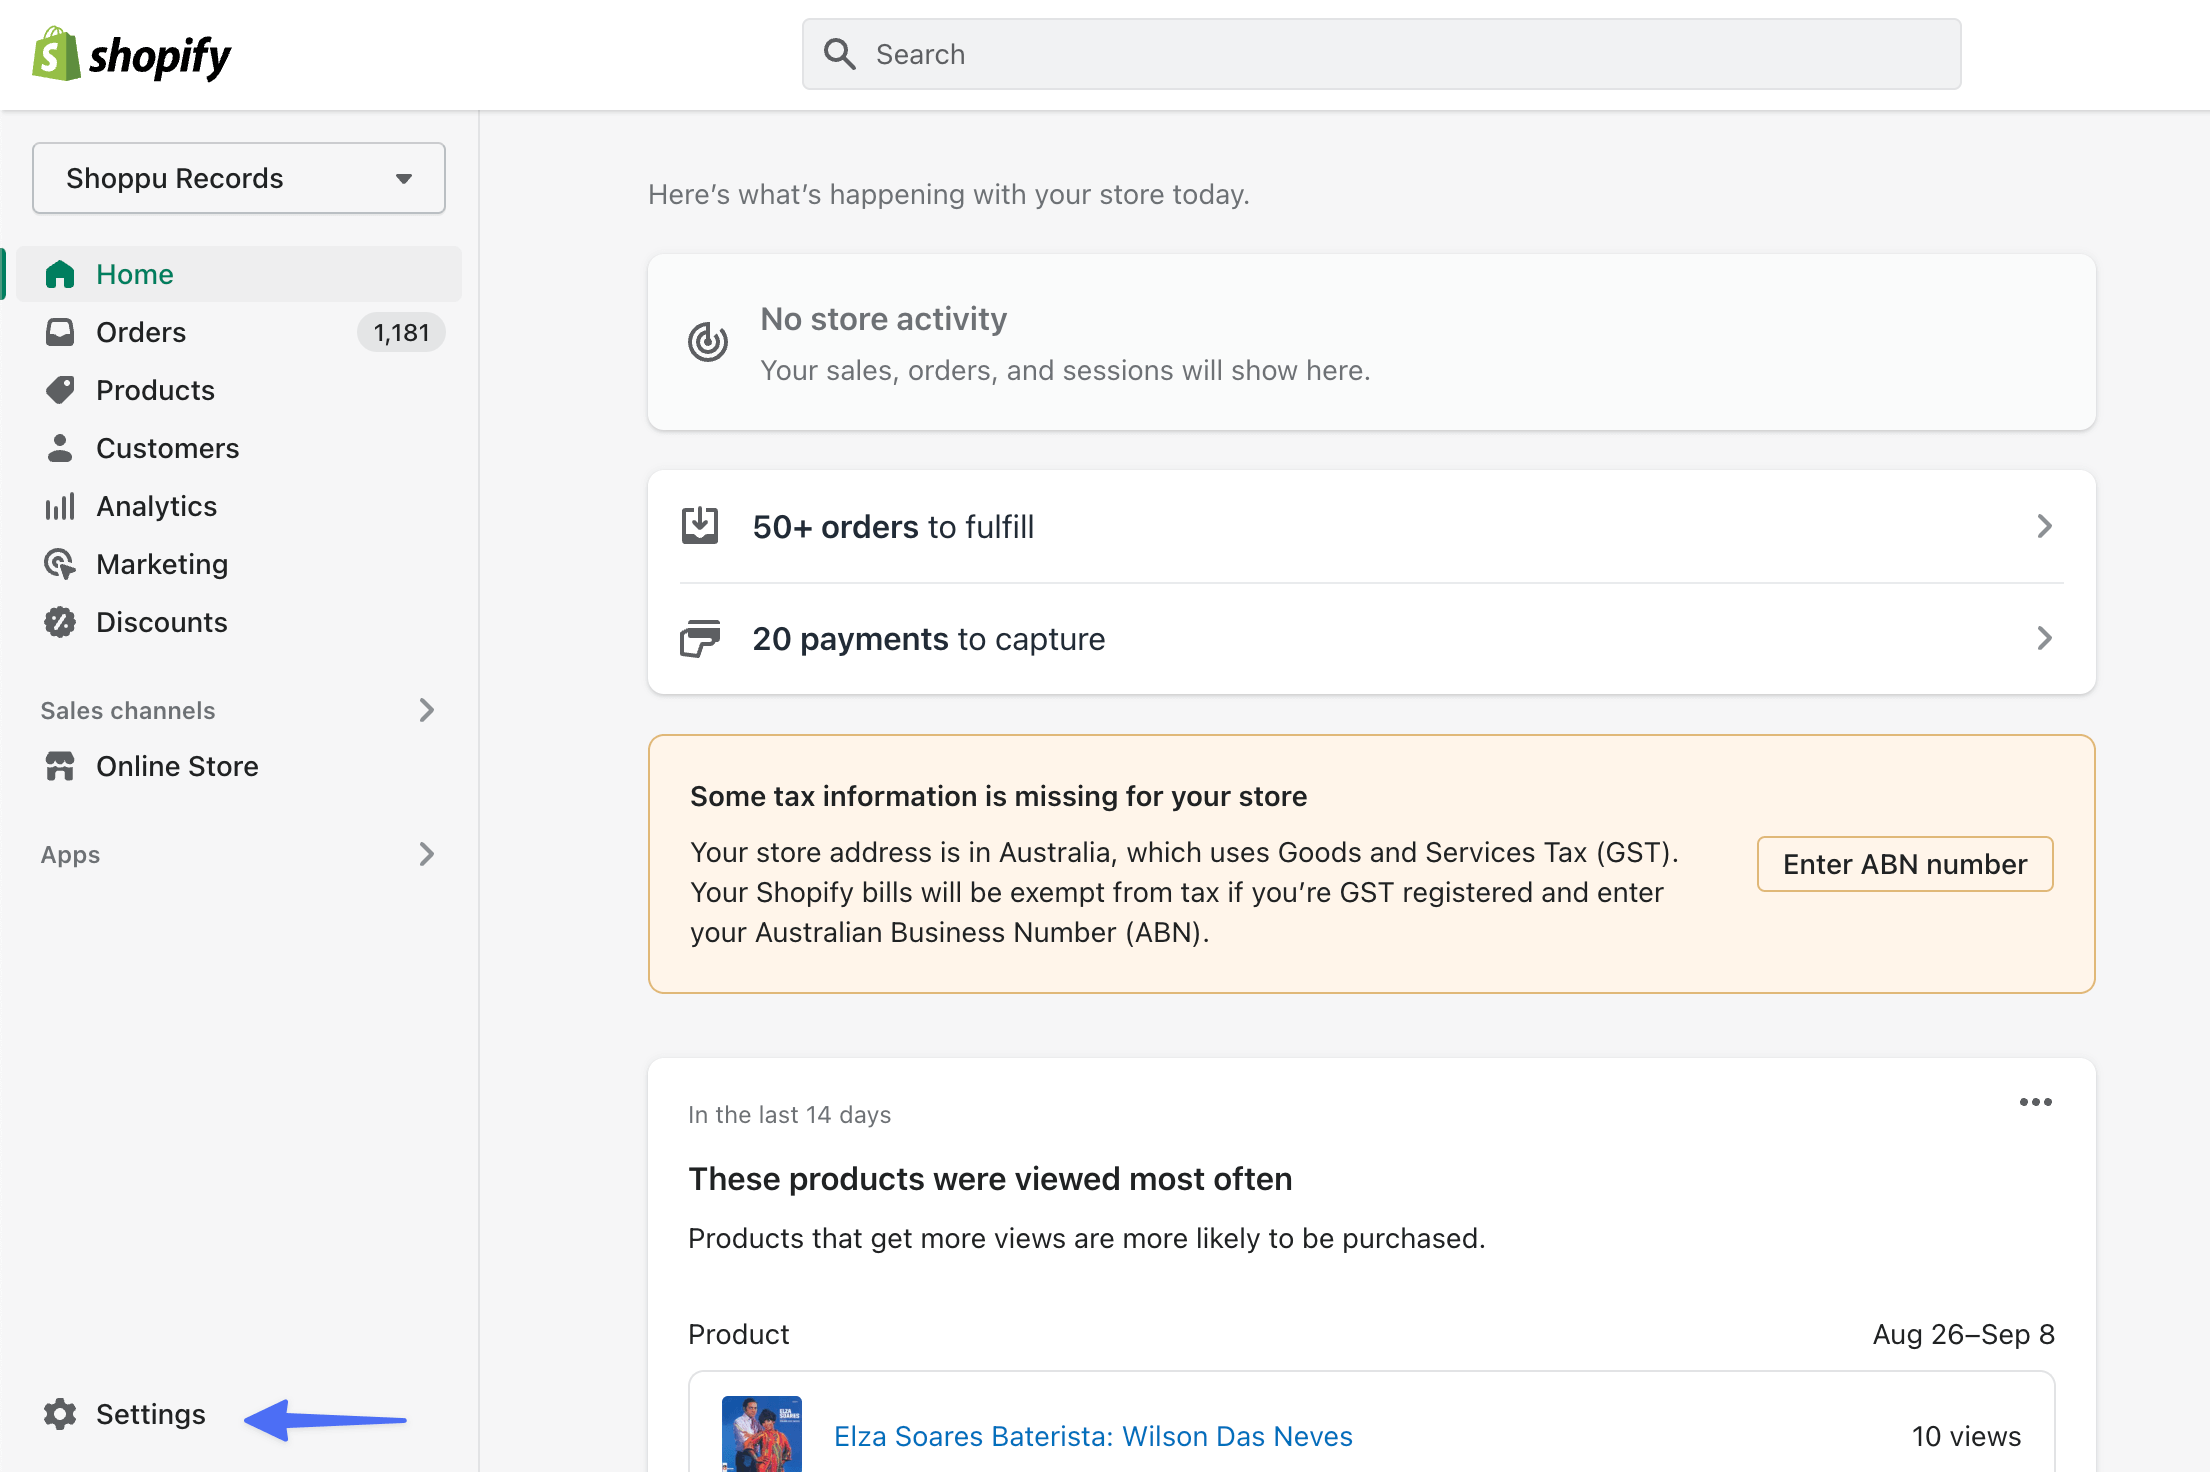Click the Shopify logo

pos(131,54)
